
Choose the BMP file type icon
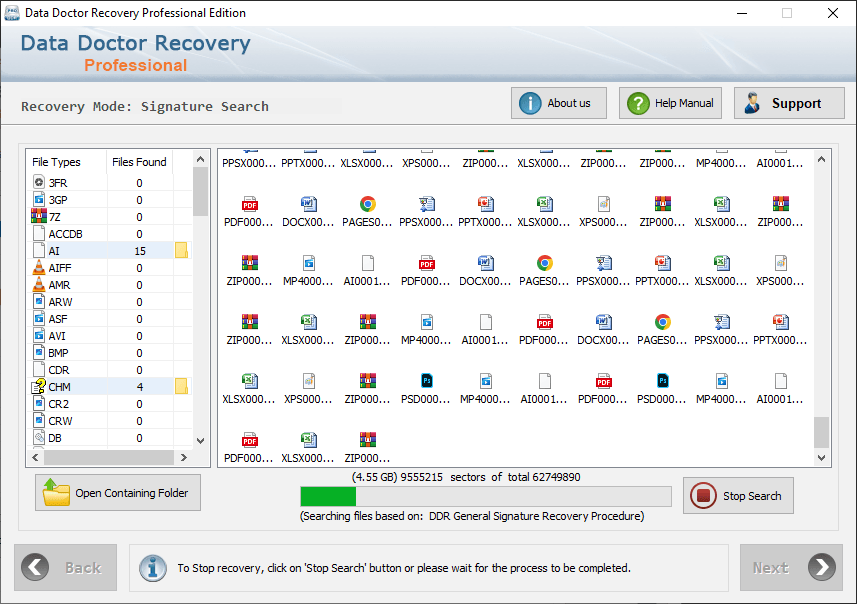39,352
